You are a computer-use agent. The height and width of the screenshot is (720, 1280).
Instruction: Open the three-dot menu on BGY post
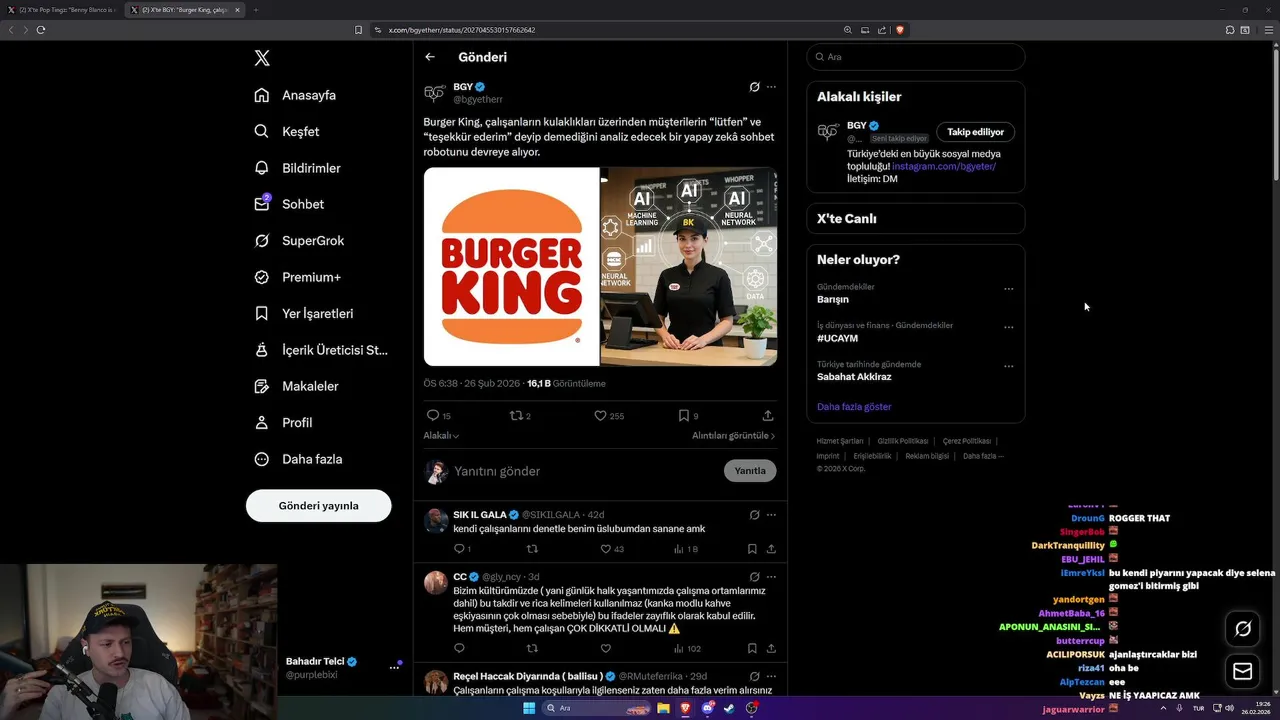click(771, 87)
